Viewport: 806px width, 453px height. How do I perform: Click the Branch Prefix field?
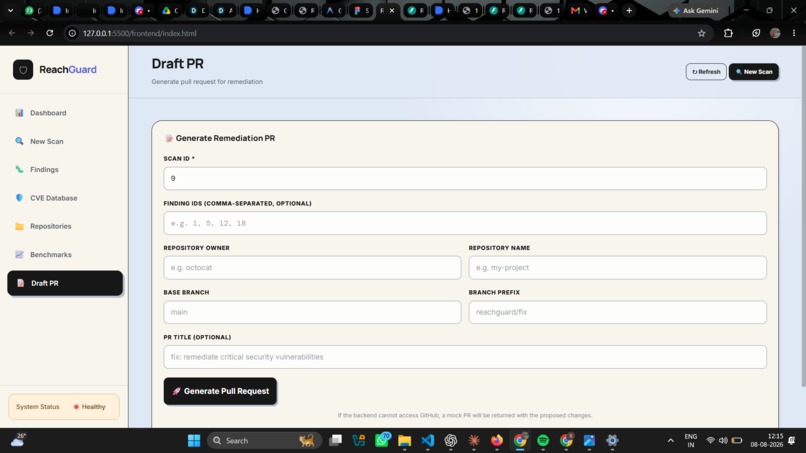pos(617,312)
